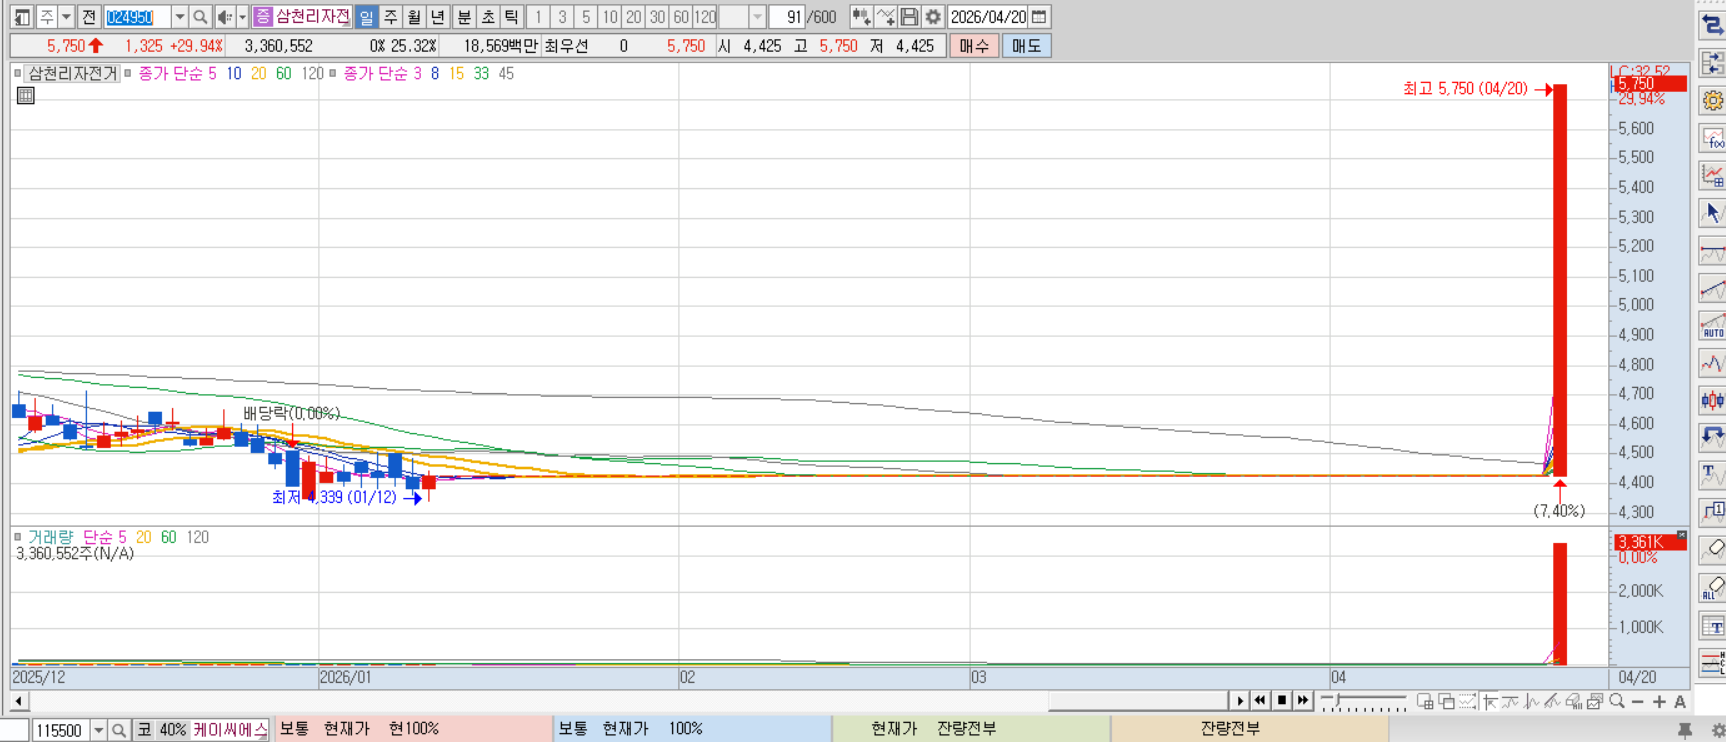Click the 삼천리자전거 chart legend label
Image resolution: width=1726 pixels, height=742 pixels.
click(73, 73)
